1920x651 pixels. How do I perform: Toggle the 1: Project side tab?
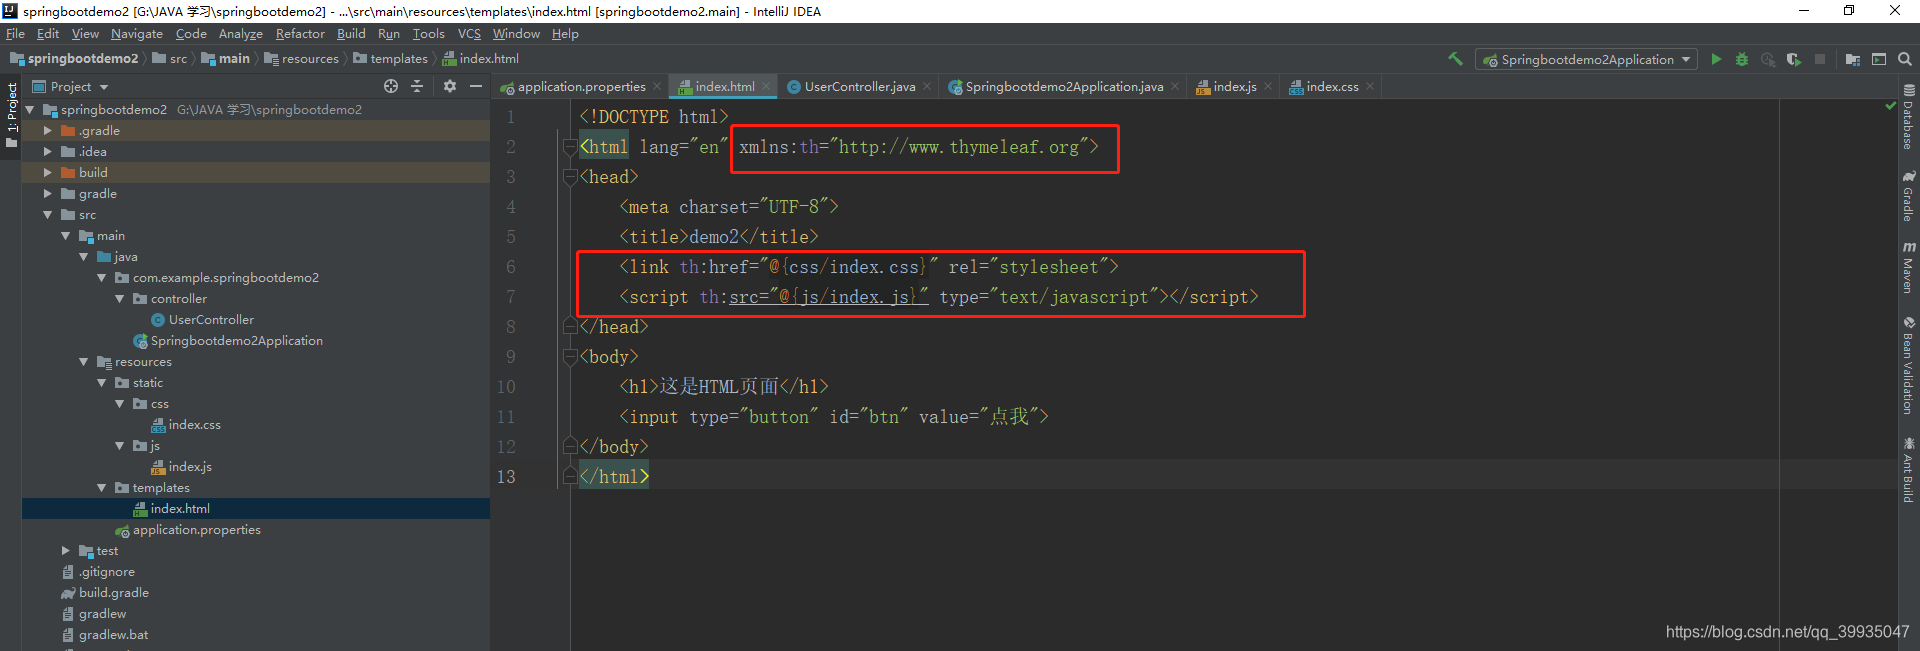click(x=11, y=114)
